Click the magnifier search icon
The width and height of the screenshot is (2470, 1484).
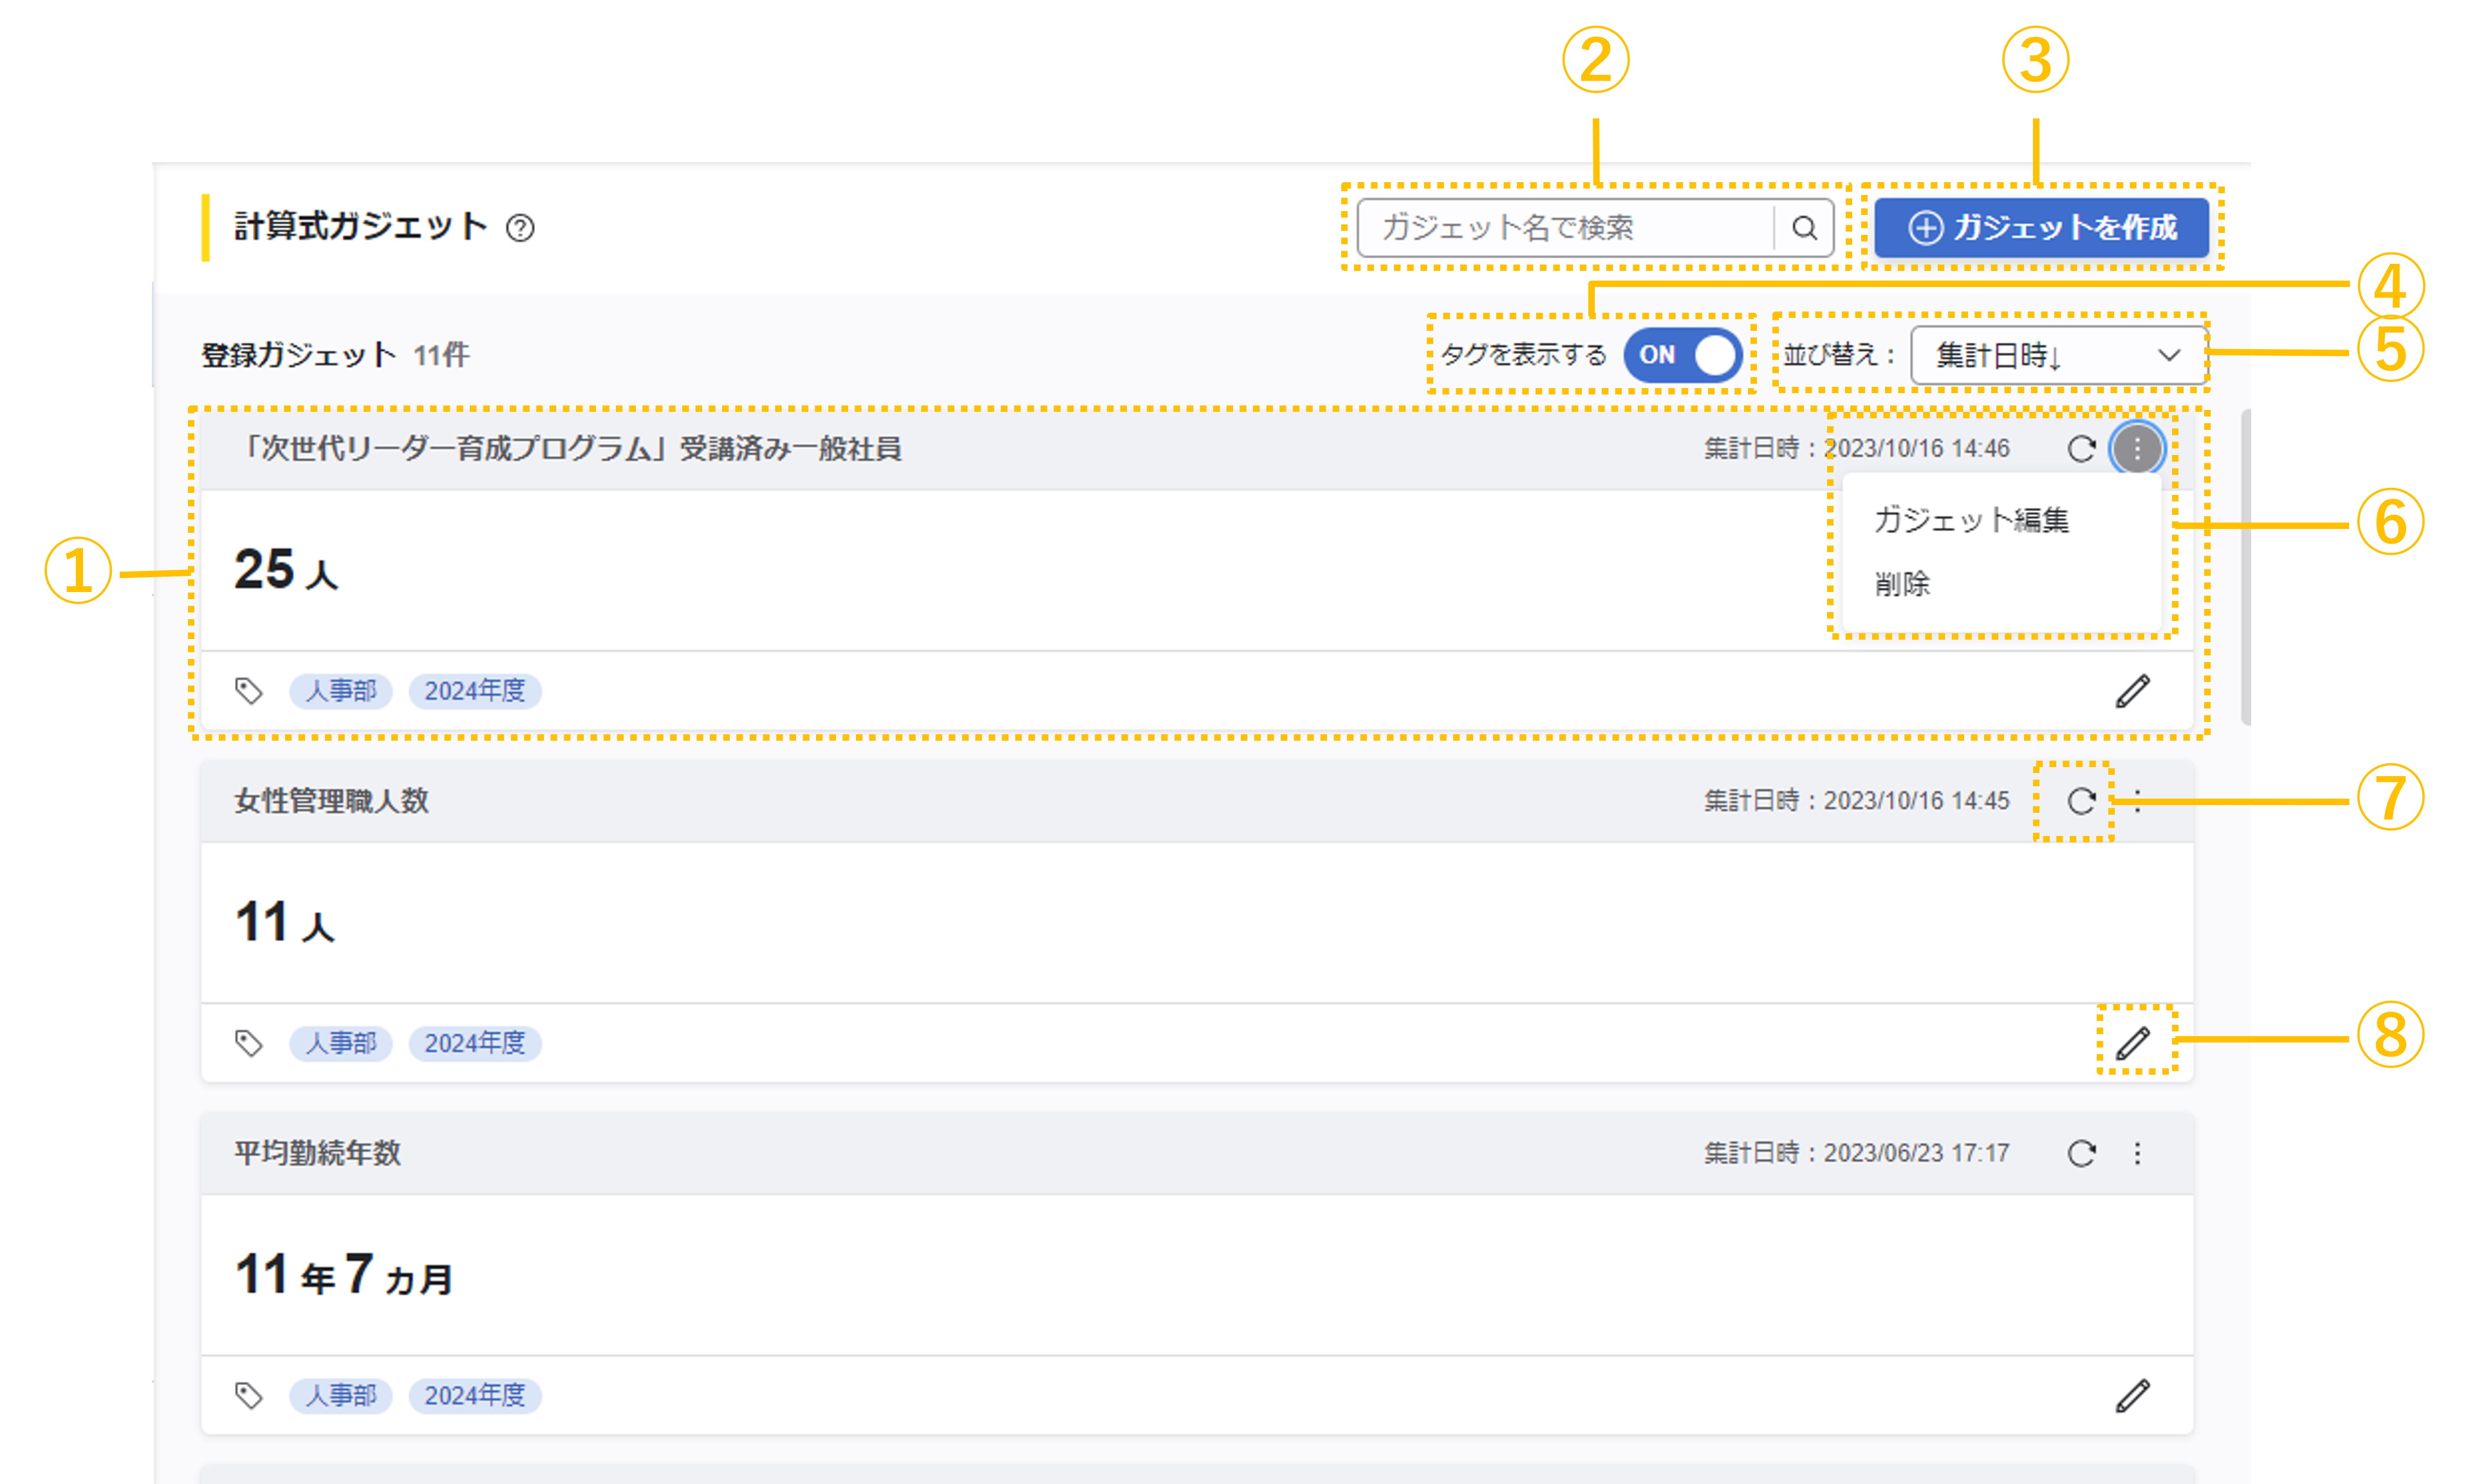pyautogui.click(x=1804, y=228)
